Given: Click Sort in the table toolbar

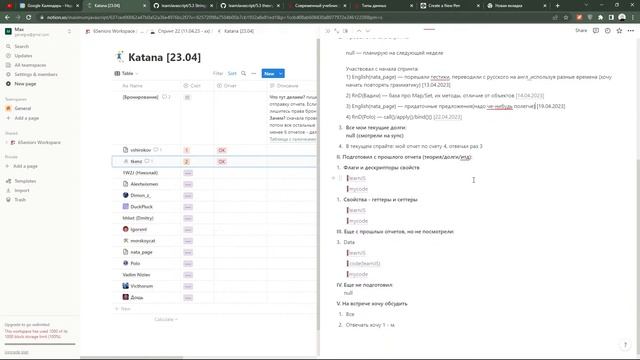Looking at the screenshot, I should [x=232, y=73].
